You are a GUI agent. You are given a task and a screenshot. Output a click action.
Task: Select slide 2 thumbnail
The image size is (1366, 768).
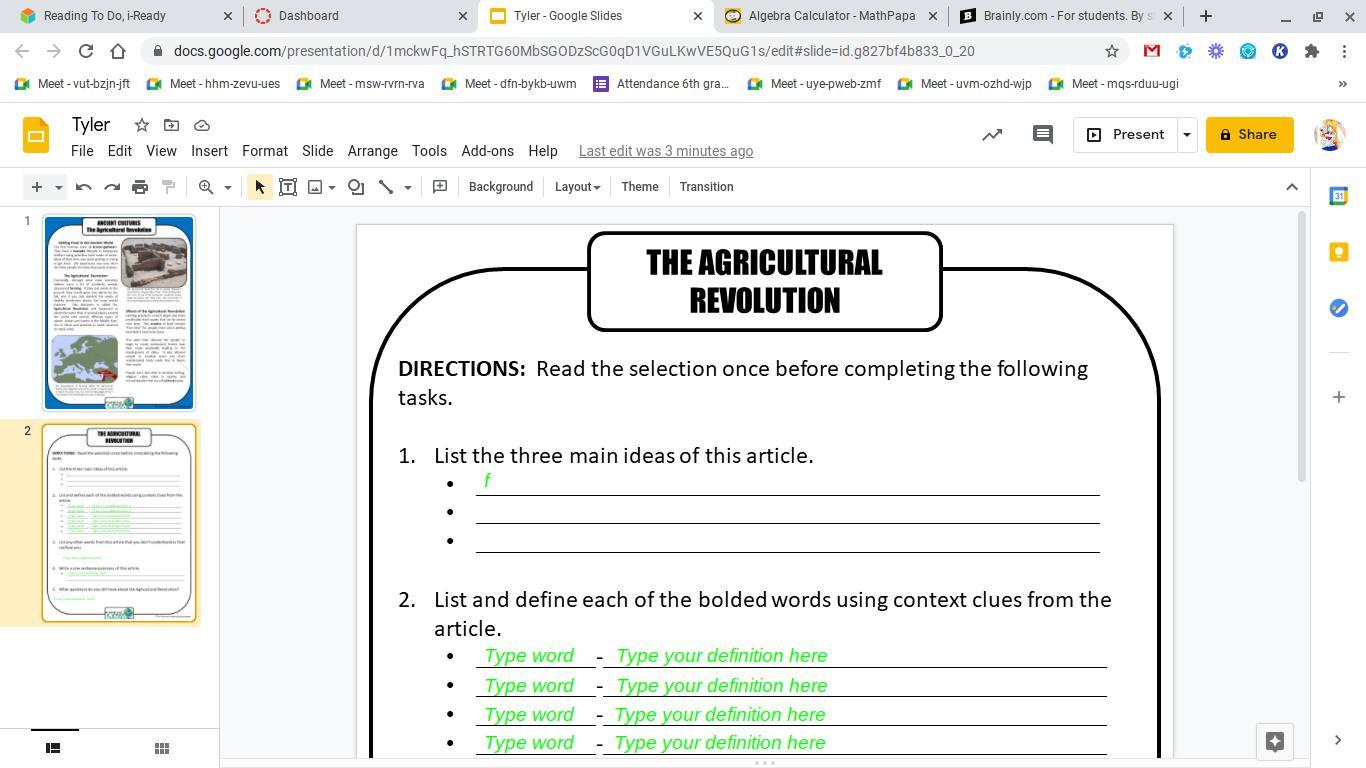[x=119, y=523]
